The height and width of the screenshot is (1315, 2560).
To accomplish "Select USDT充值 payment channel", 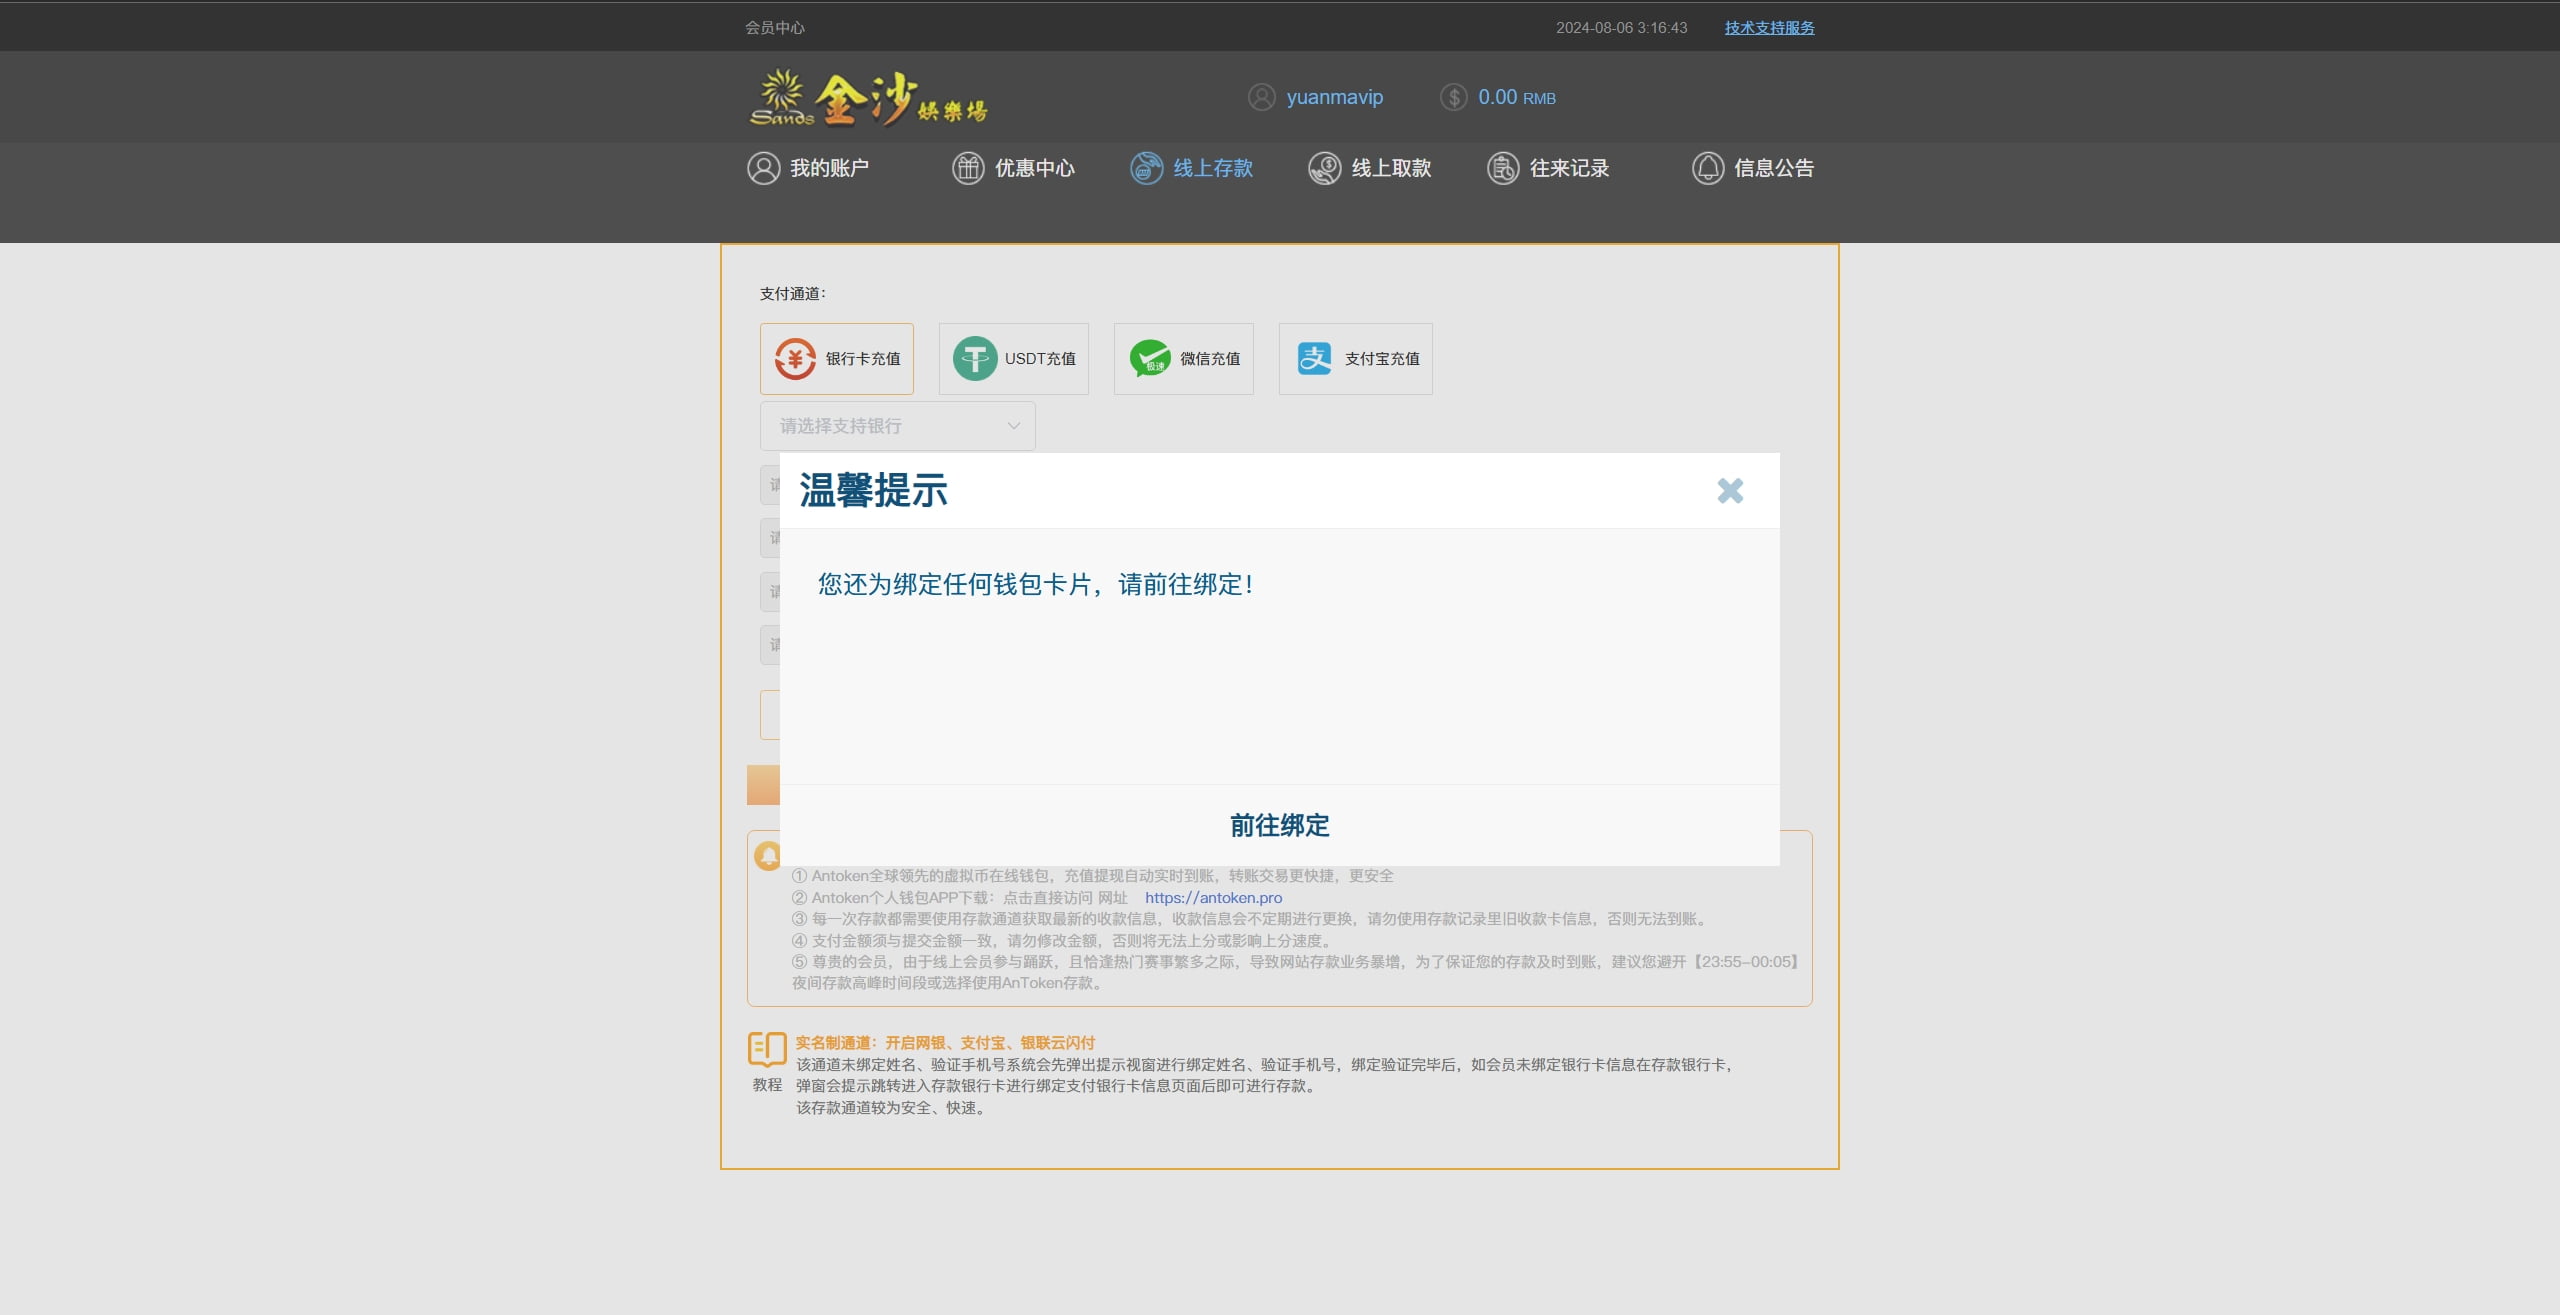I will tap(1013, 358).
